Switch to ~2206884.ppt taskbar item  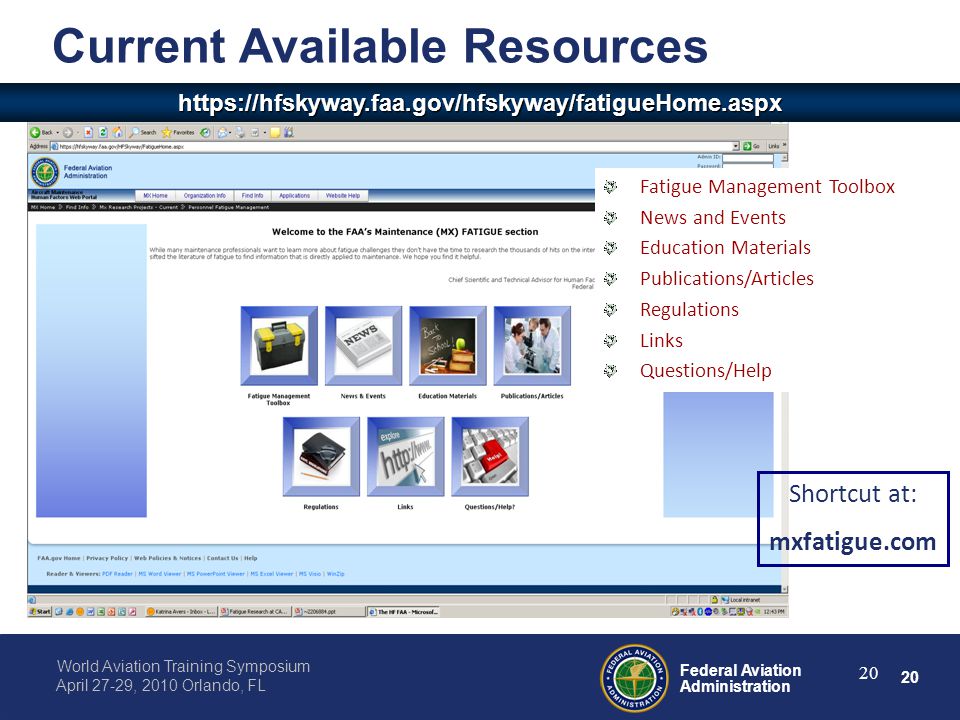tap(328, 611)
